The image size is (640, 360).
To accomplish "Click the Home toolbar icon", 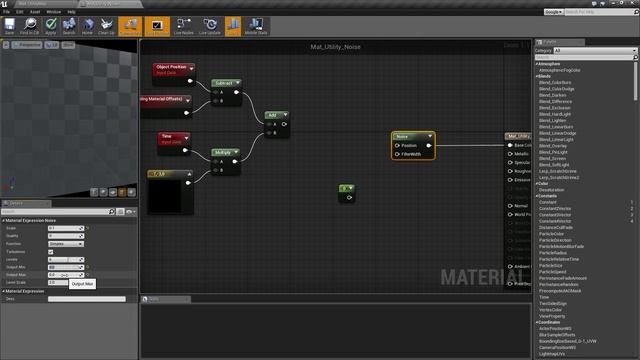I will 87,26.
